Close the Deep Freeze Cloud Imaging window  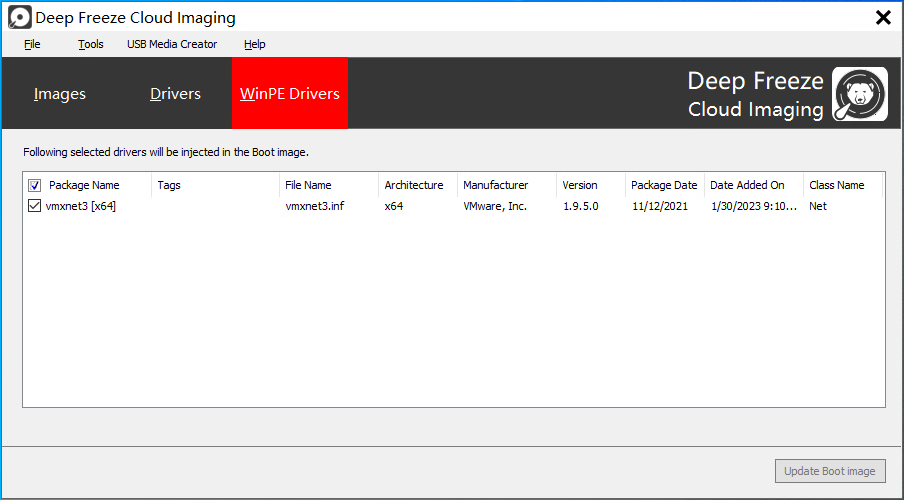(x=883, y=17)
